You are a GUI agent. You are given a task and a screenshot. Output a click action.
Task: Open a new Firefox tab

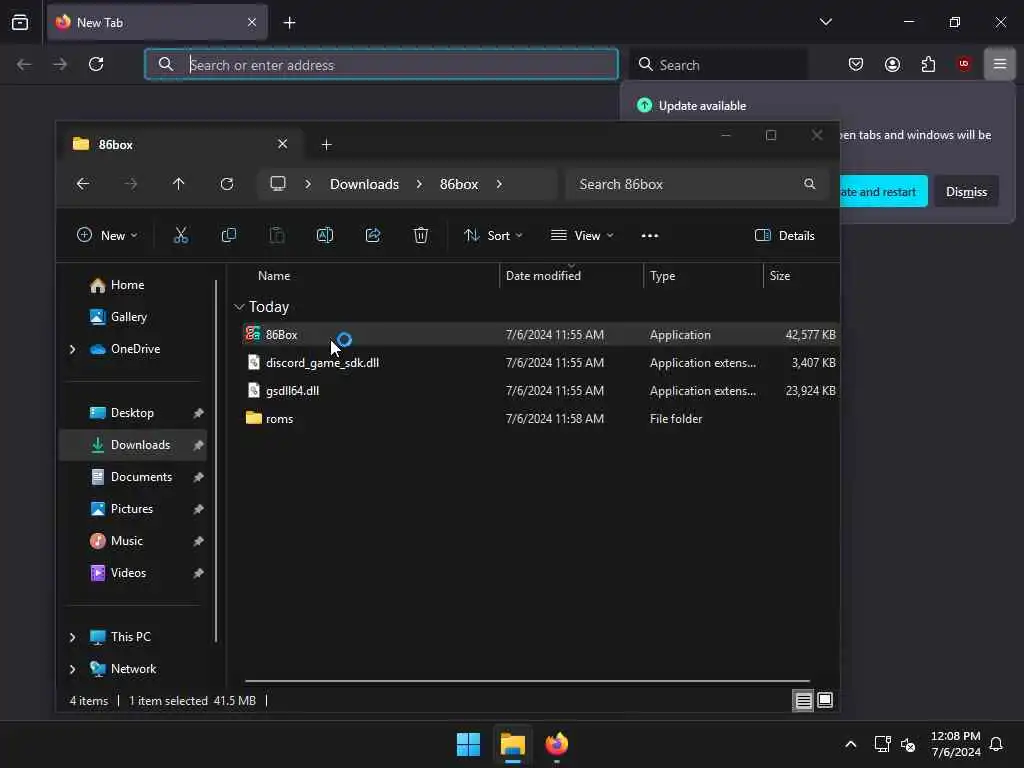coord(289,23)
